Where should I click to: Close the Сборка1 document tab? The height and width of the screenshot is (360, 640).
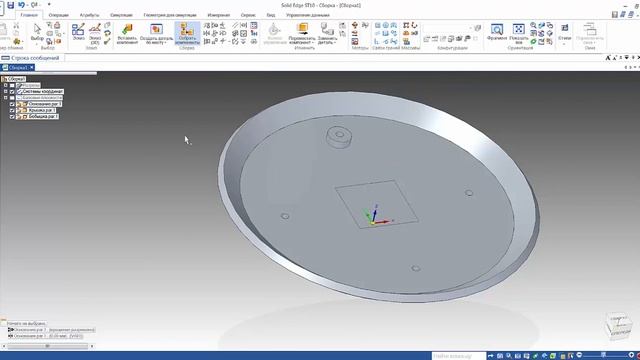click(32, 67)
